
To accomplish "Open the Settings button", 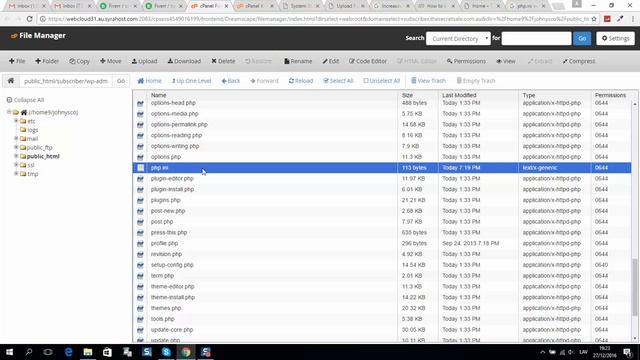I will point(616,38).
